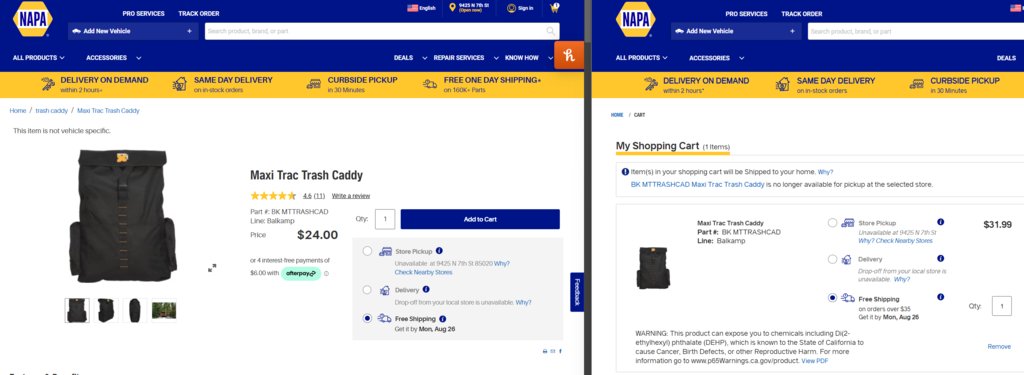This screenshot has height=375, width=1024.
Task: Open the Honey extension orange icon
Action: click(569, 56)
